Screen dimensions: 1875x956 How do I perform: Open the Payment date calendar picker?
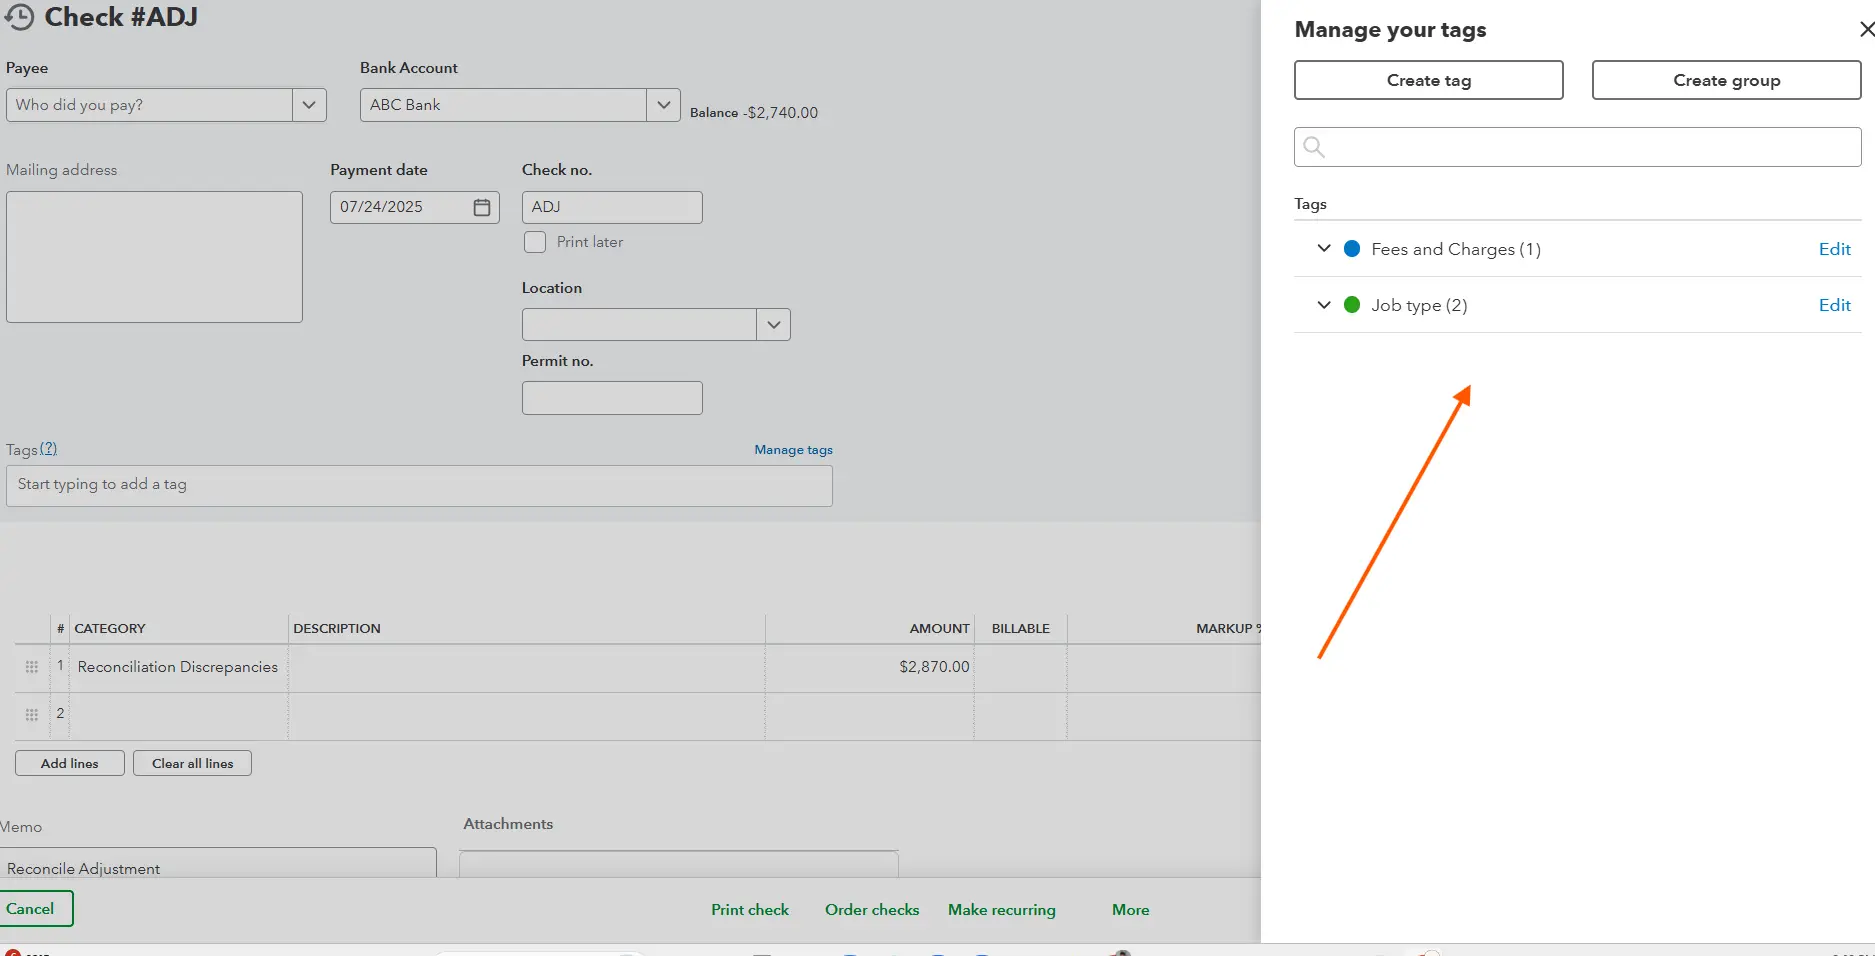pyautogui.click(x=482, y=207)
